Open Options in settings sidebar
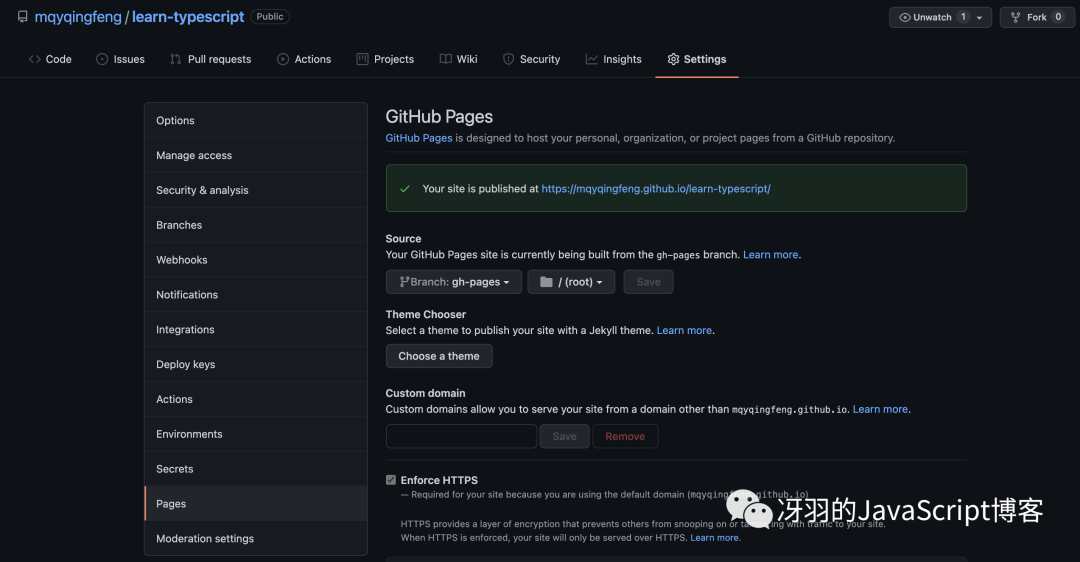Screen dimensions: 1080x562 pyautogui.click(x=256, y=121)
